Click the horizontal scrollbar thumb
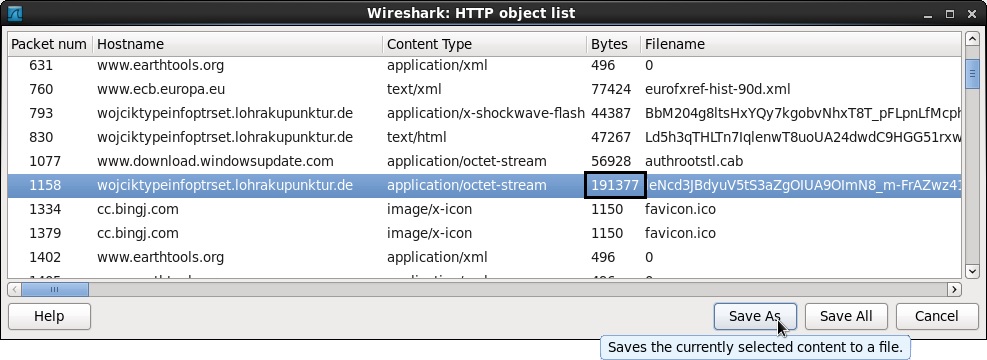 pyautogui.click(x=55, y=290)
